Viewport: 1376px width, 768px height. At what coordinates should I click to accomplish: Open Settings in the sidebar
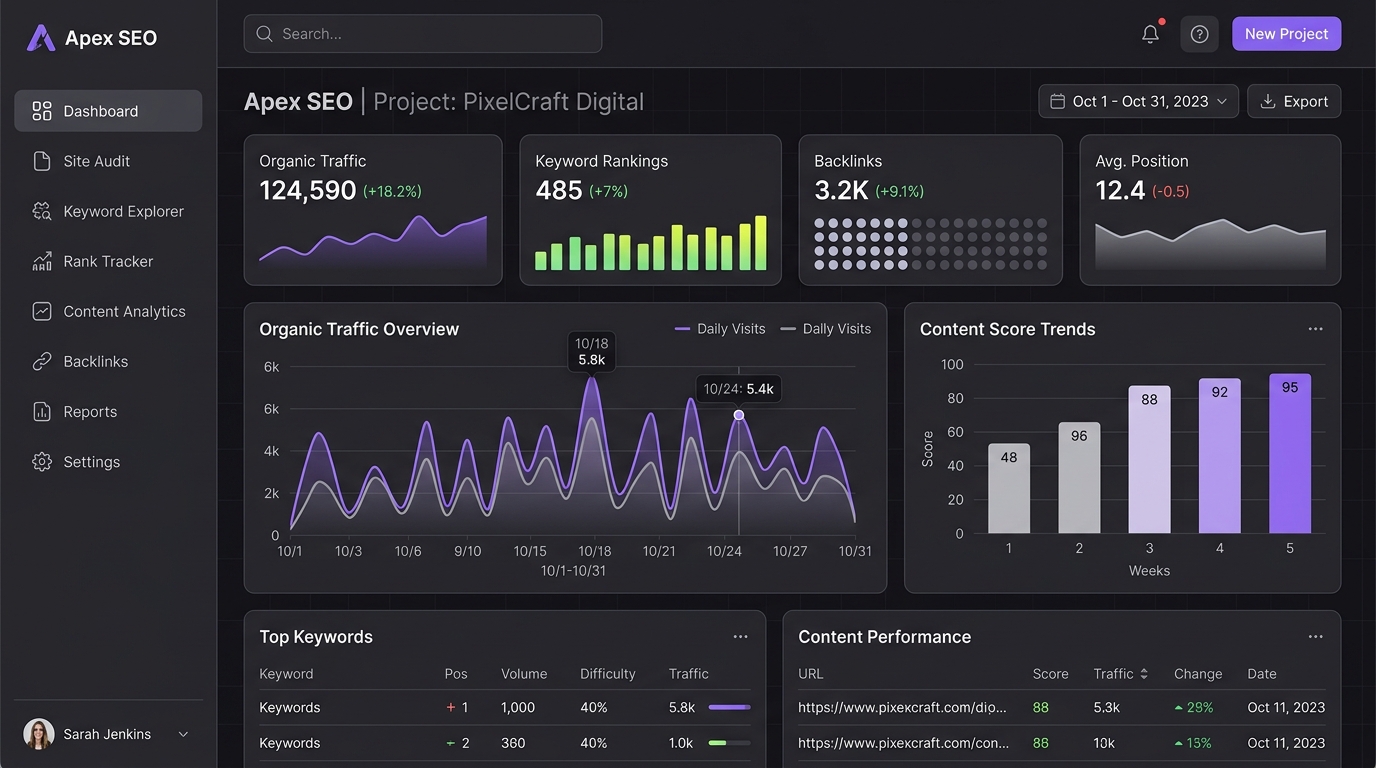point(108,462)
